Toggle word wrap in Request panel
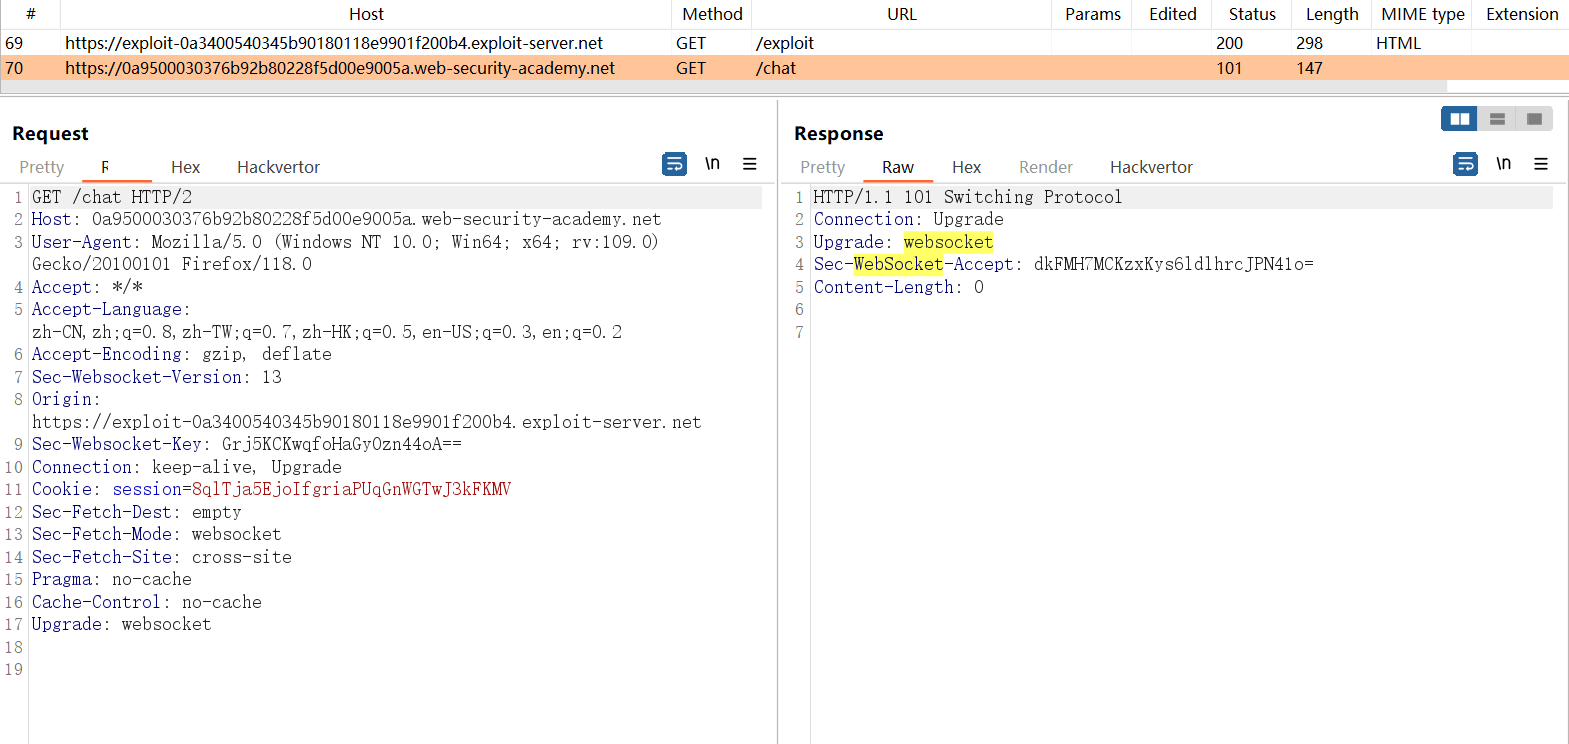 (674, 164)
